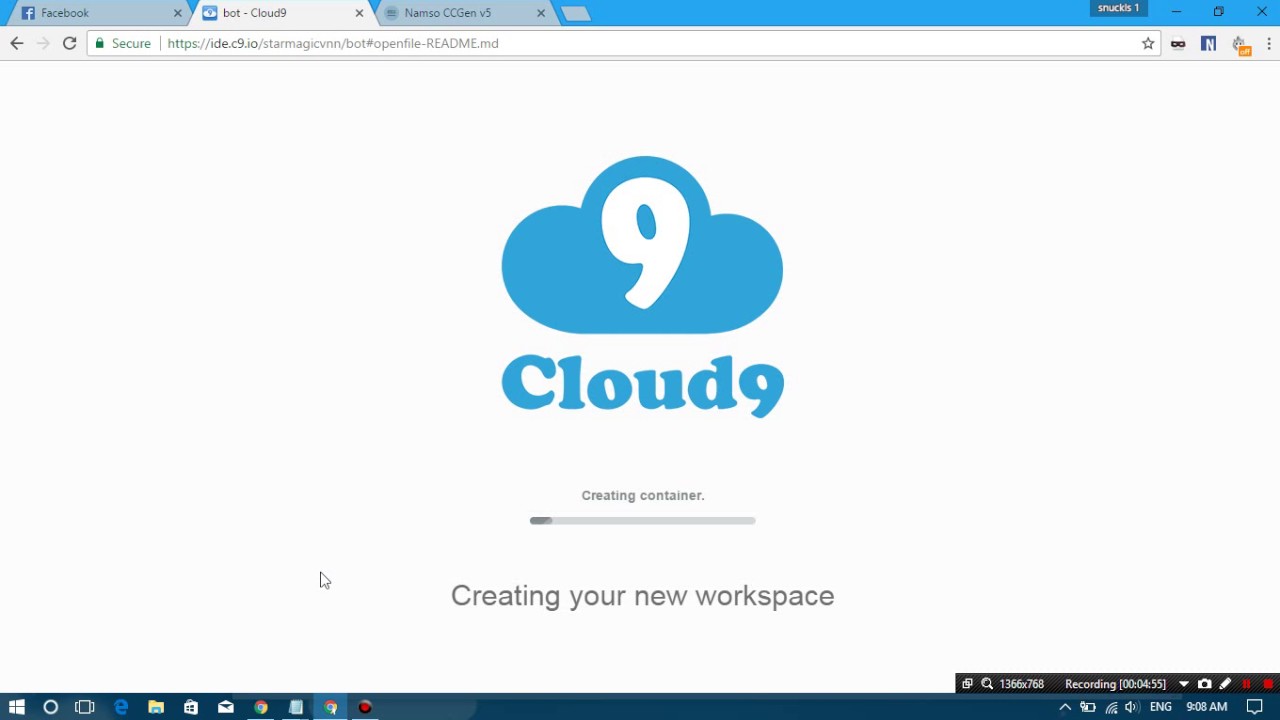Viewport: 1280px width, 720px height.
Task: Open a new browser tab
Action: pos(576,13)
